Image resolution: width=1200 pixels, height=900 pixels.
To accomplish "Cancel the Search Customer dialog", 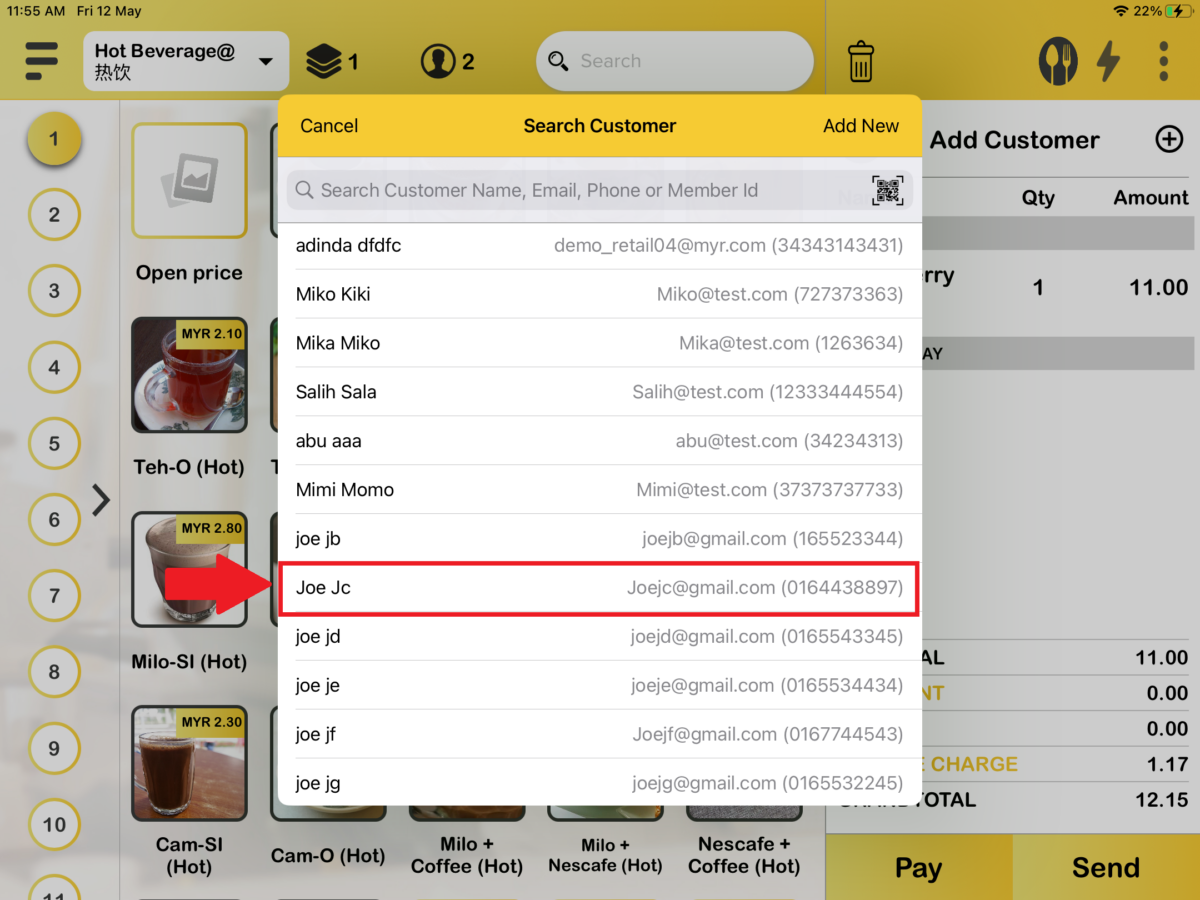I will click(329, 126).
